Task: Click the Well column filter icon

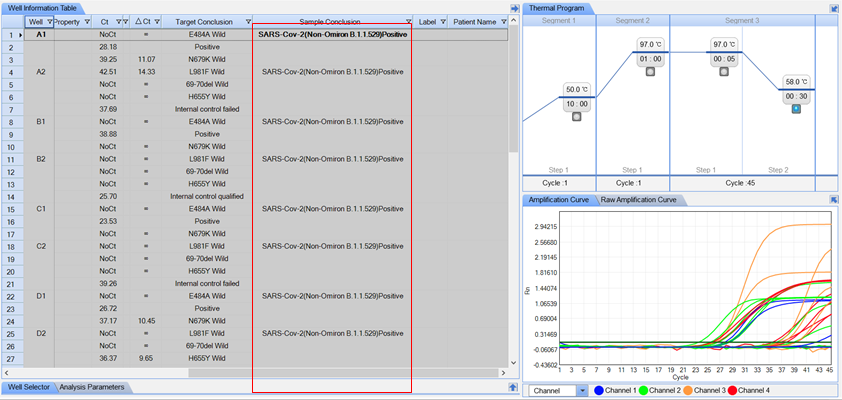Action: [47, 21]
